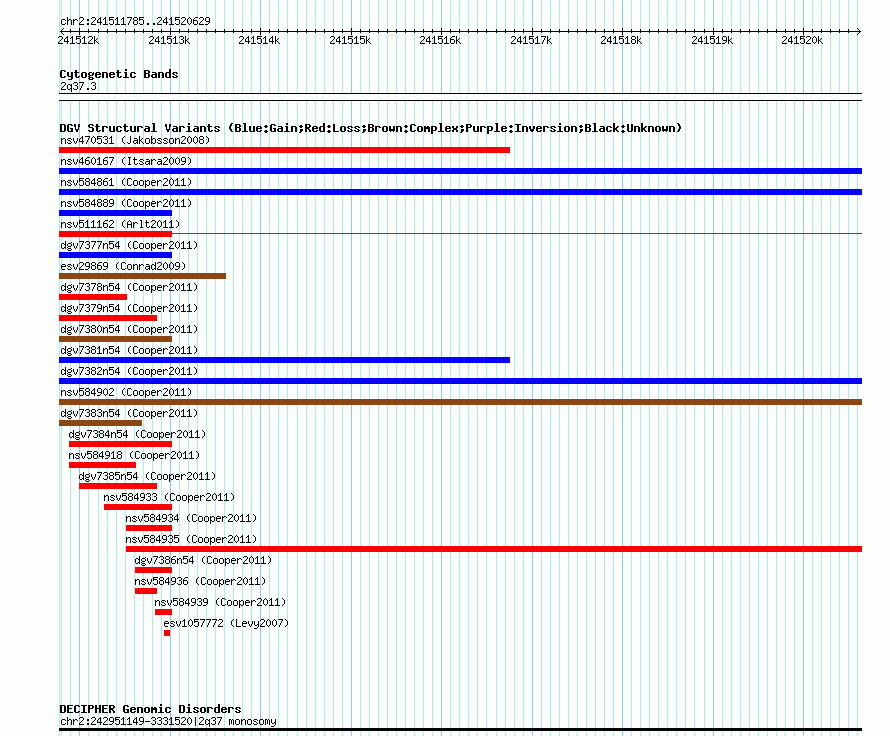Click the red bar under nsv470531

[x=284, y=150]
